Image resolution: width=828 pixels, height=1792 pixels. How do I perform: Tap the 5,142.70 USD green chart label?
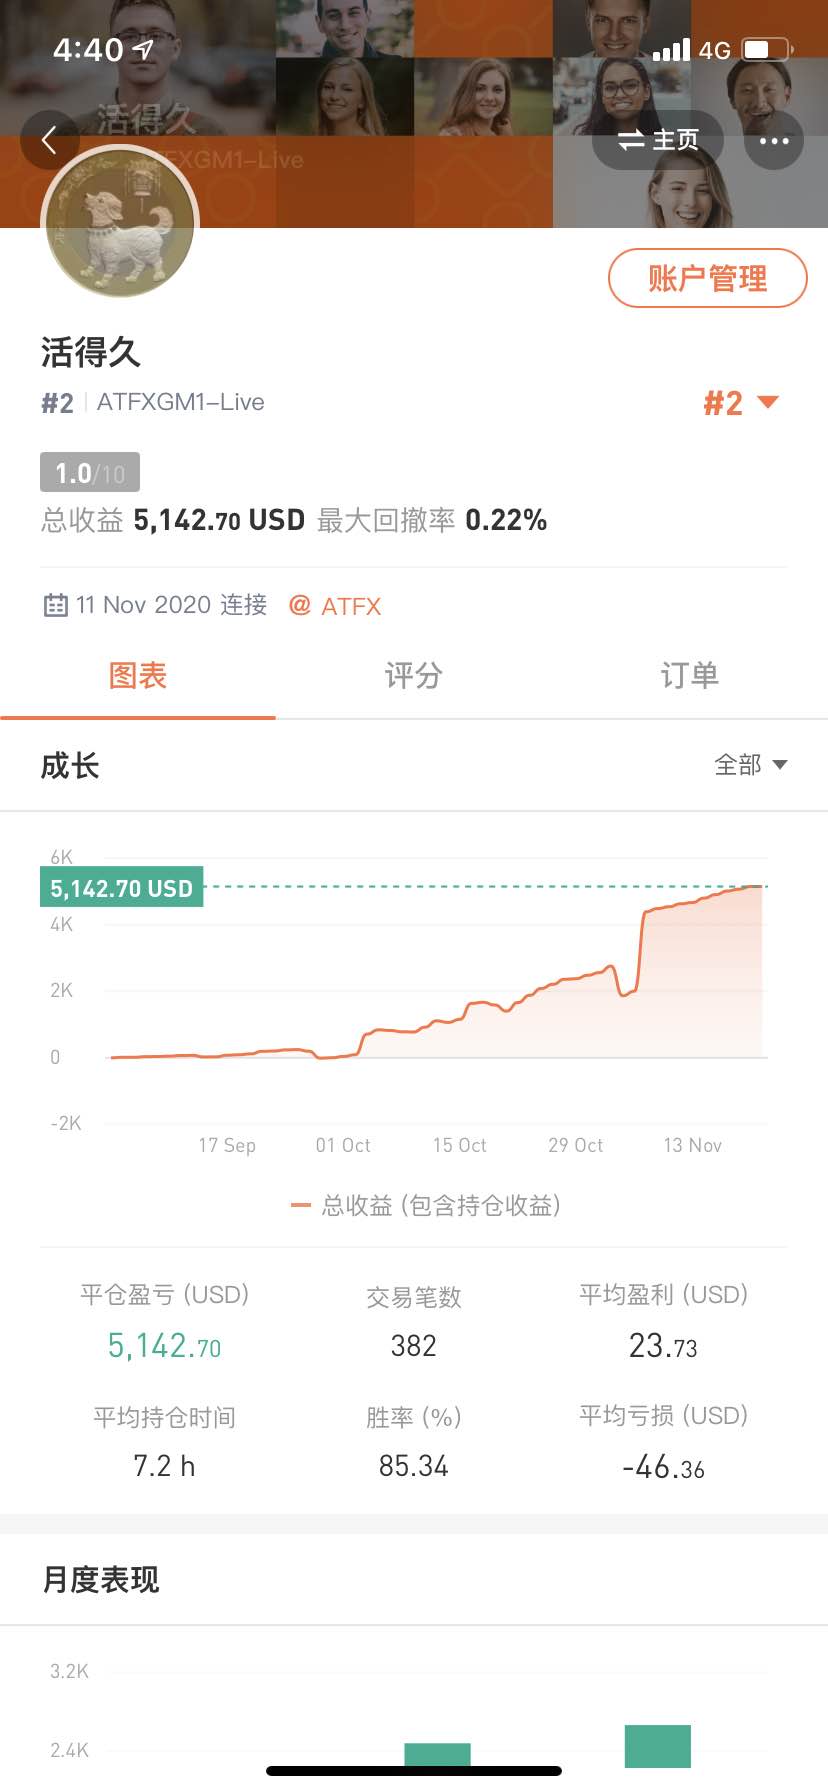[x=121, y=887]
